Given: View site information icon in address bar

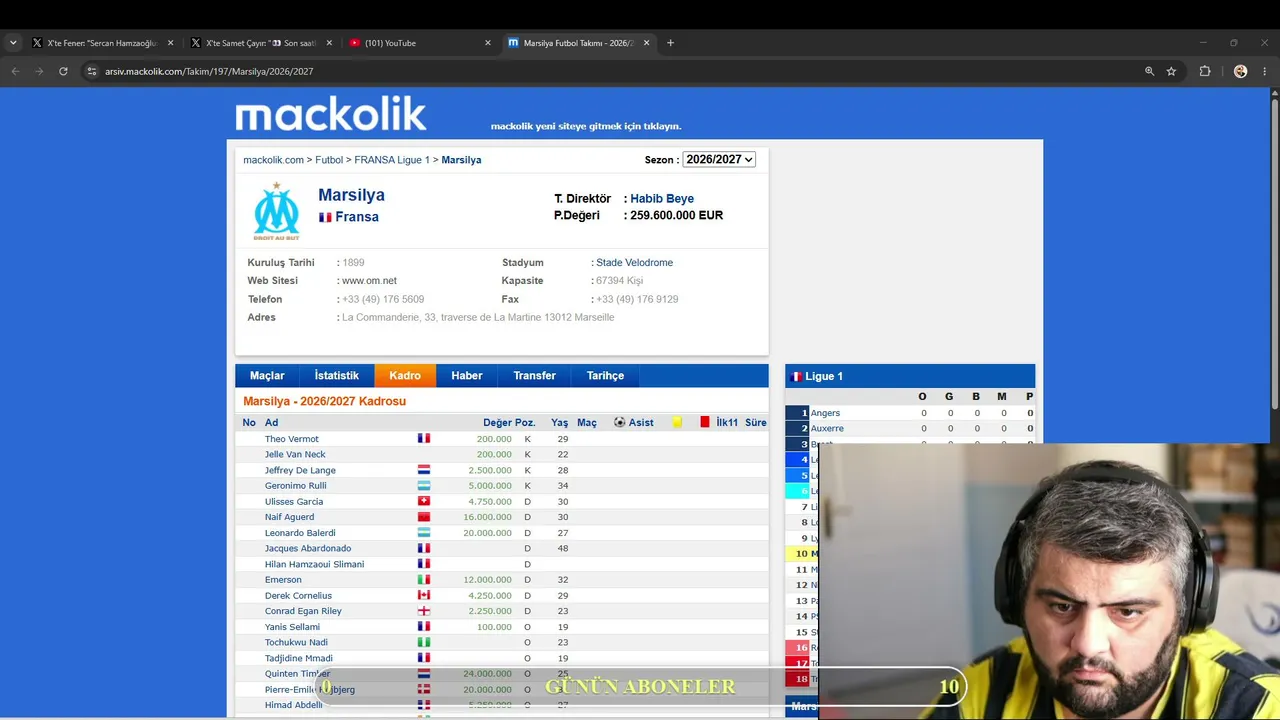Looking at the screenshot, I should tap(92, 71).
